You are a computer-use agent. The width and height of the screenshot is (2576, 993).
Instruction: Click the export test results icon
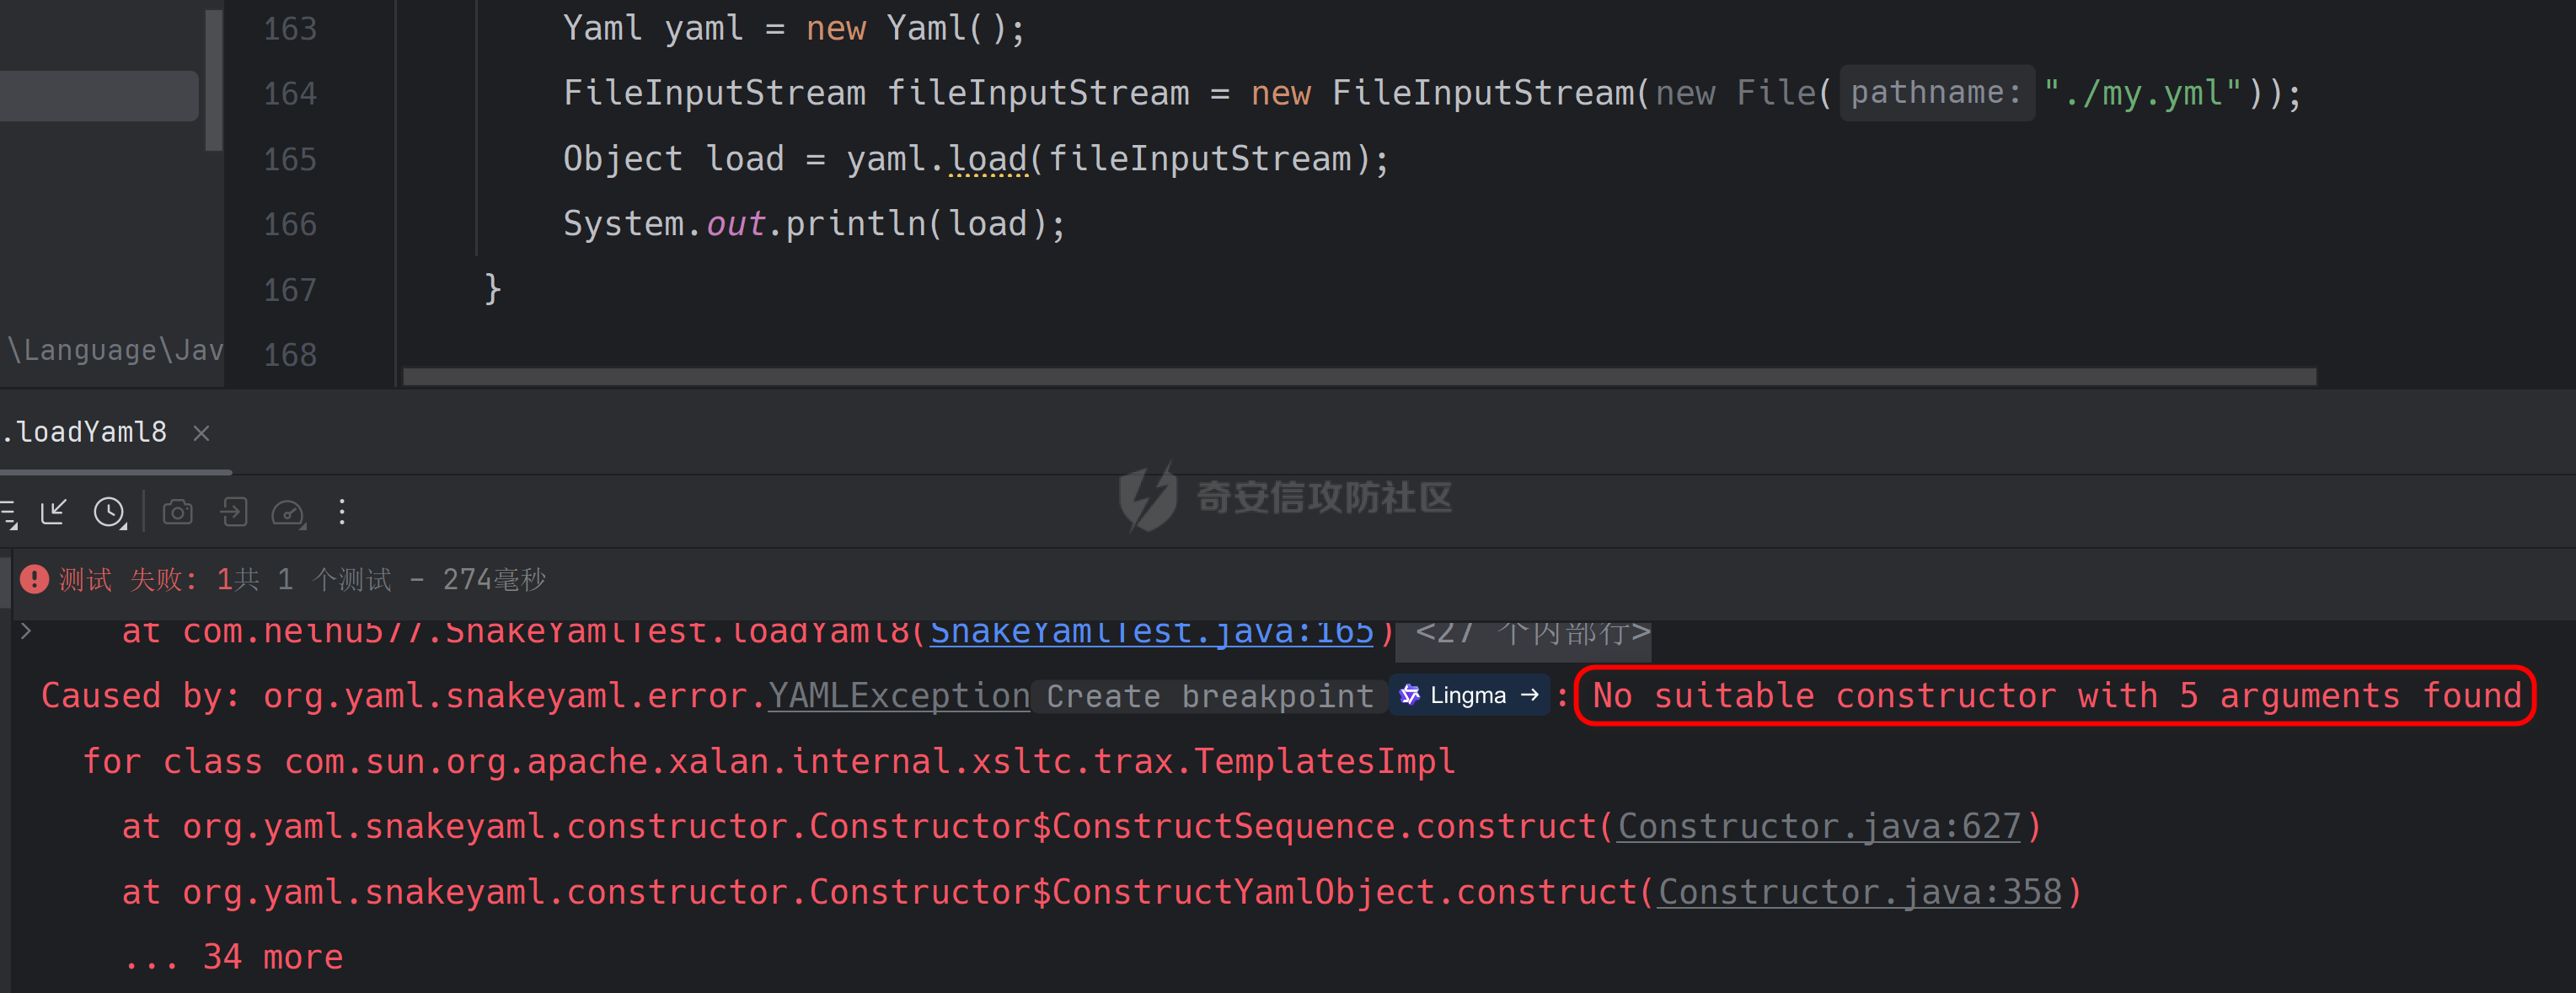(234, 513)
